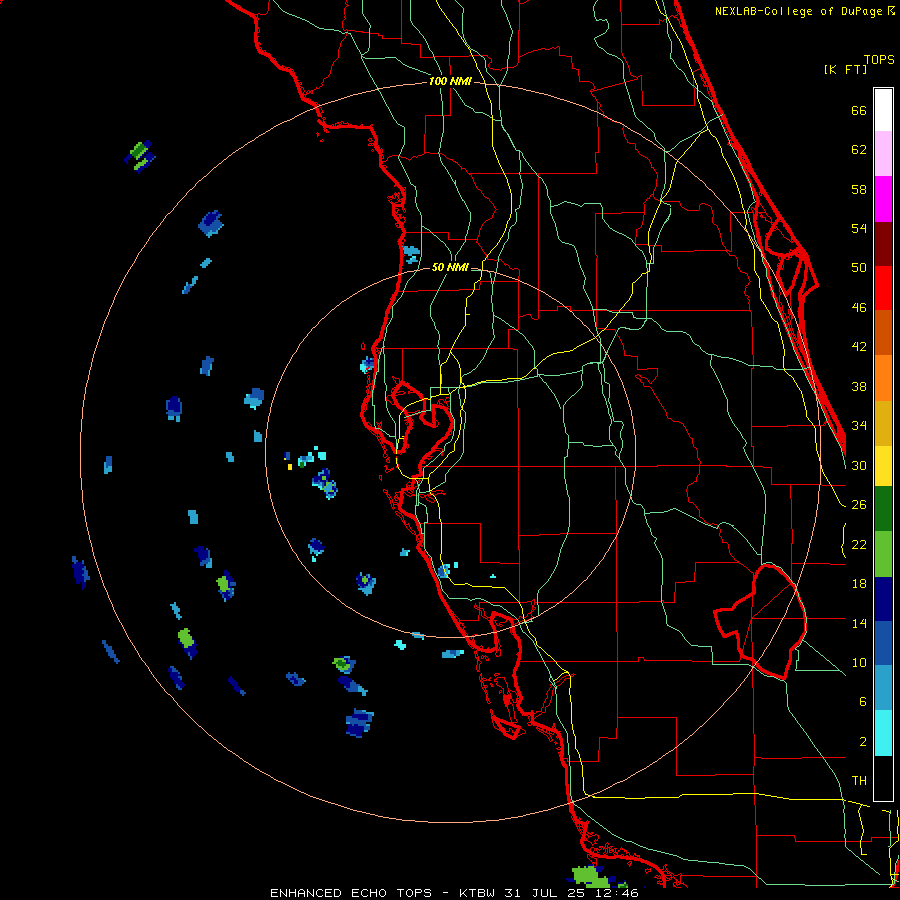Viewport: 900px width, 900px height.
Task: Click the 22 scale value
Action: (x=859, y=545)
